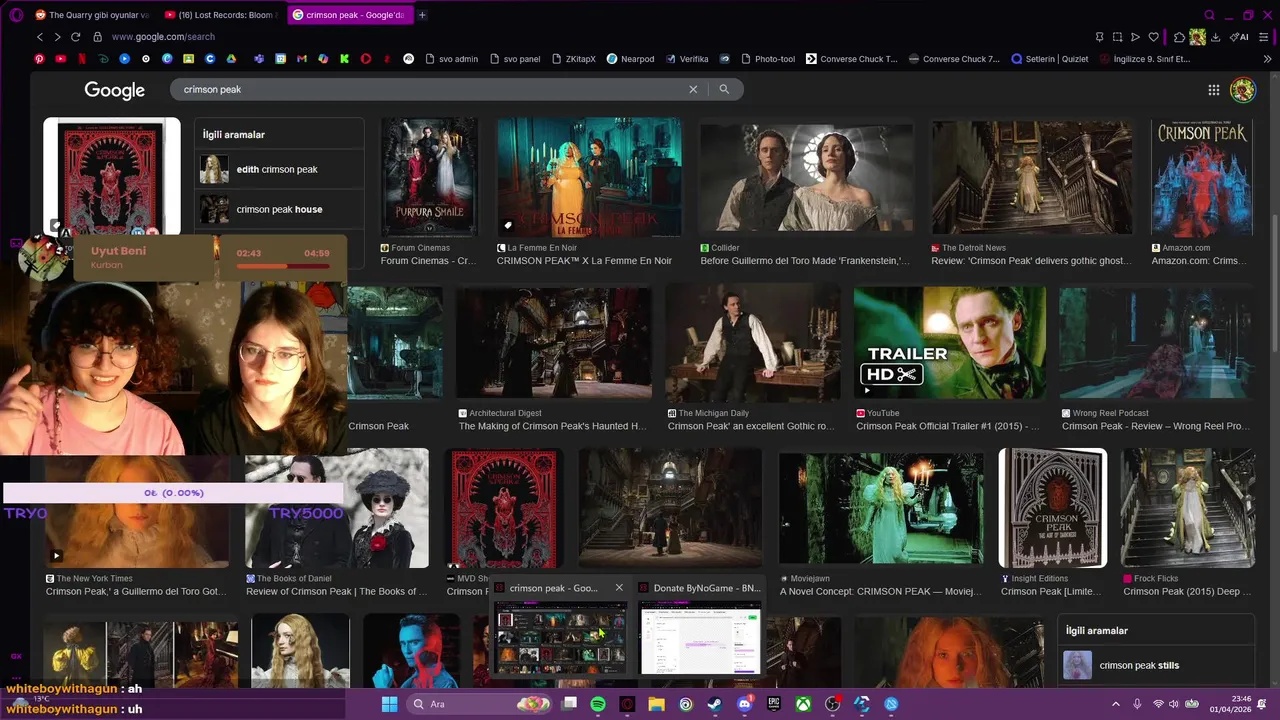
Task: Click the Google logo
Action: (x=114, y=90)
